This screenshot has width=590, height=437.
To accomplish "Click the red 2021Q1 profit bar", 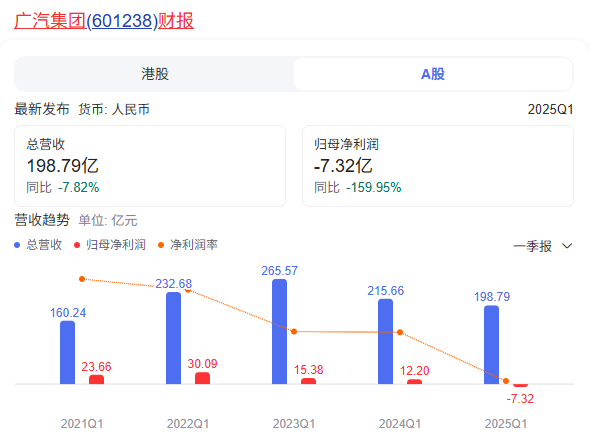I will [x=96, y=379].
